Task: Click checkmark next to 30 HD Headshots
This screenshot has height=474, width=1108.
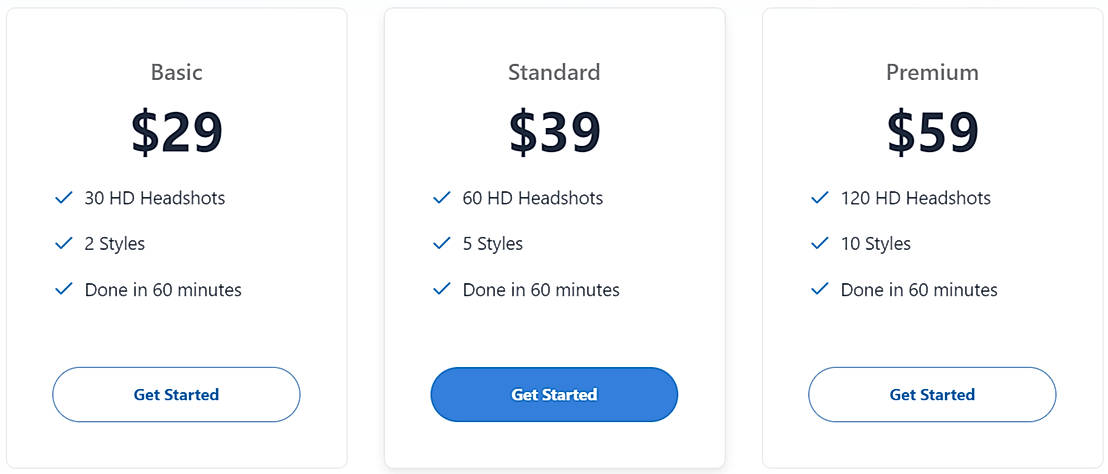Action: (64, 198)
